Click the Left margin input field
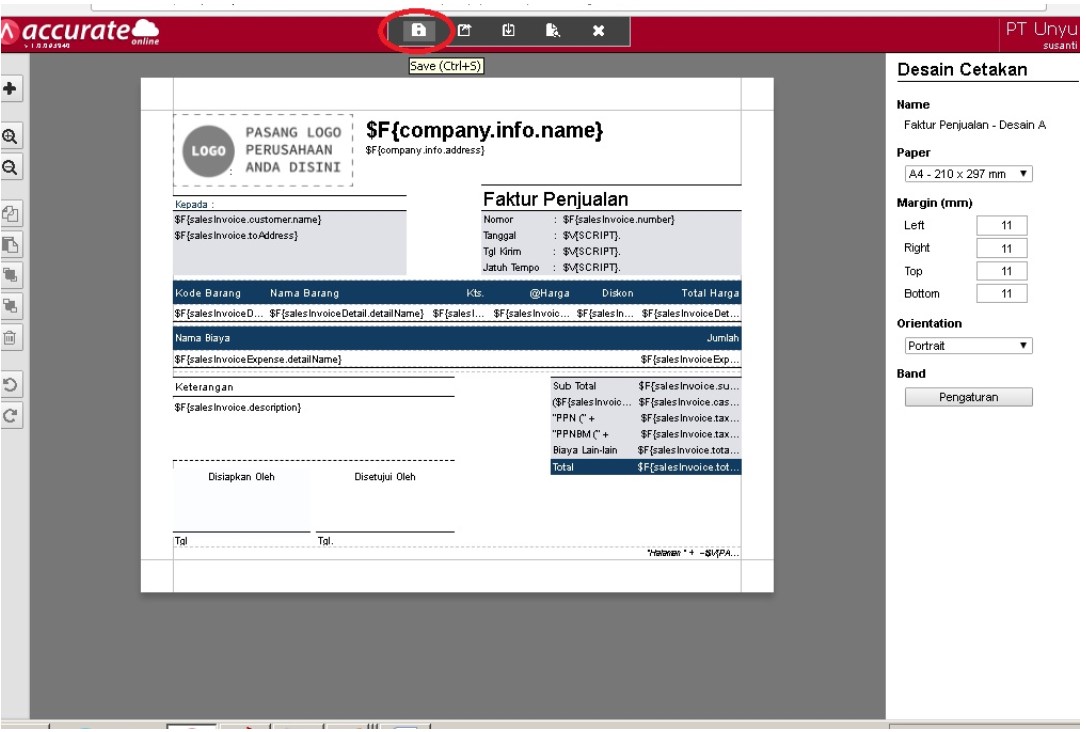Image resolution: width=1086 pixels, height=732 pixels. click(x=1001, y=226)
